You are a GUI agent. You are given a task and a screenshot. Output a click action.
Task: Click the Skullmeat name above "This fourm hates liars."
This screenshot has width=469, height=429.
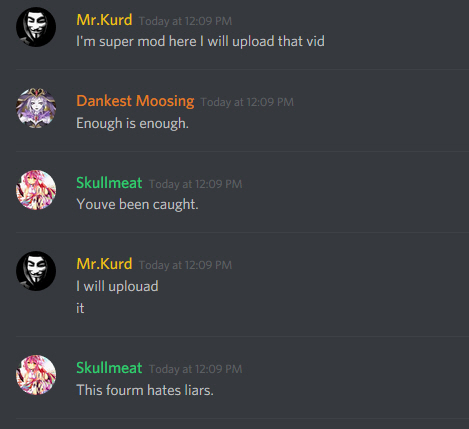tap(109, 368)
